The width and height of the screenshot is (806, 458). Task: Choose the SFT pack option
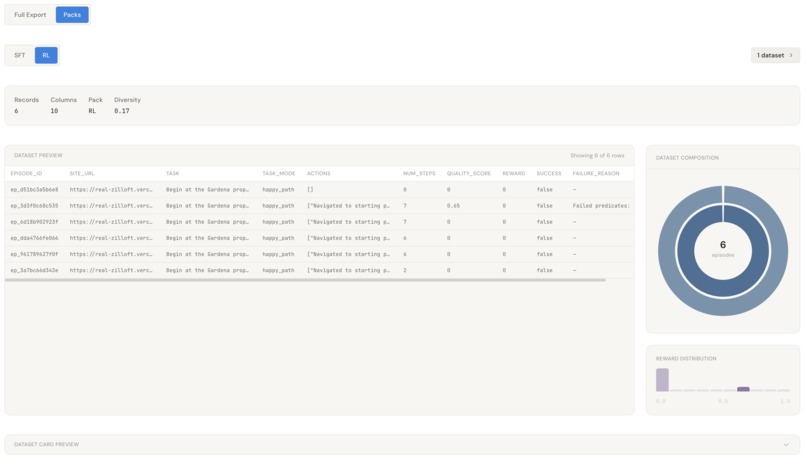tap(20, 55)
